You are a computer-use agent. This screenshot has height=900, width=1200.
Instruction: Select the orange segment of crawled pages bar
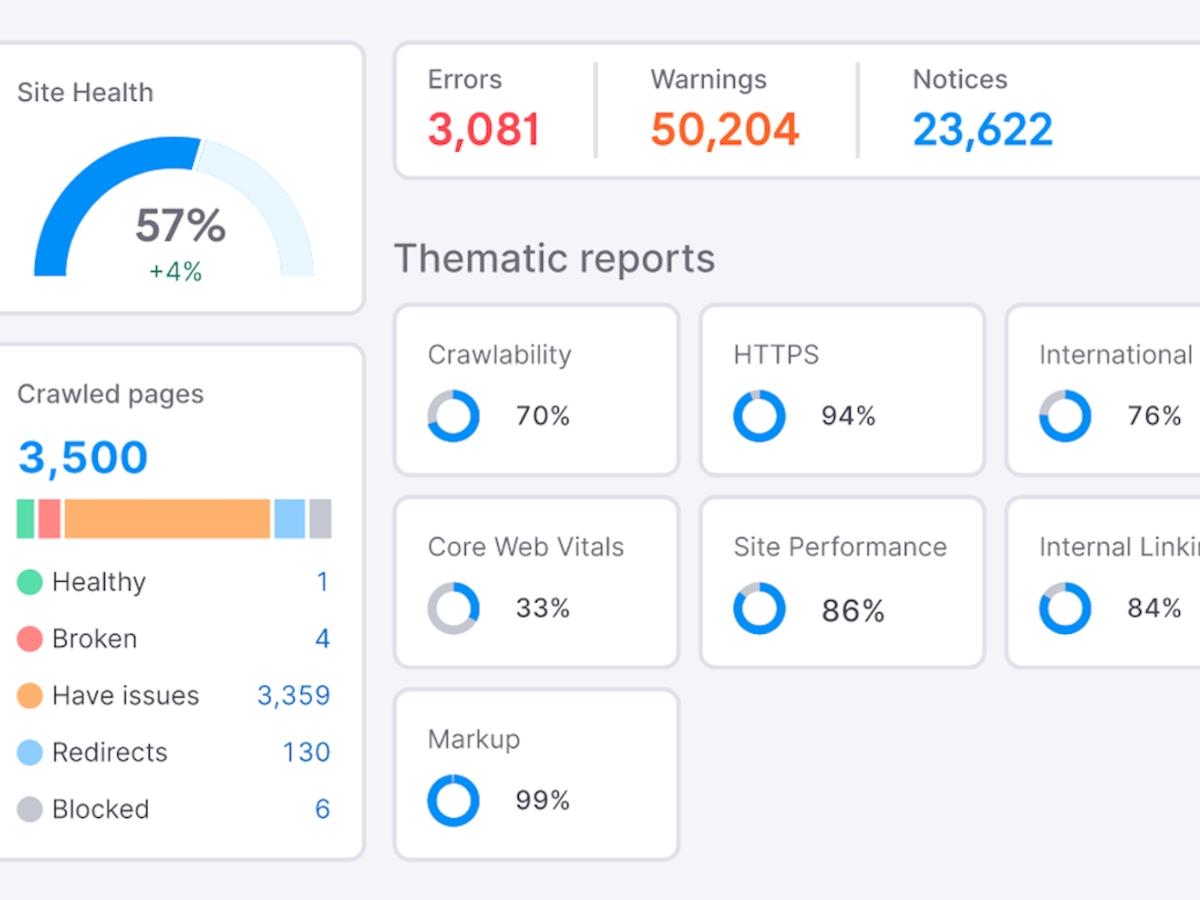(167, 519)
